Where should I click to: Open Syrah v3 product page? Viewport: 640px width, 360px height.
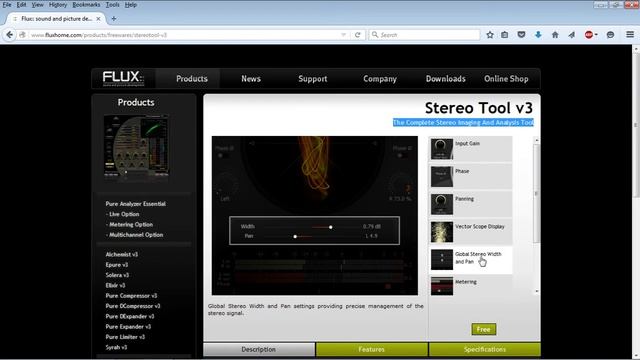(116, 347)
